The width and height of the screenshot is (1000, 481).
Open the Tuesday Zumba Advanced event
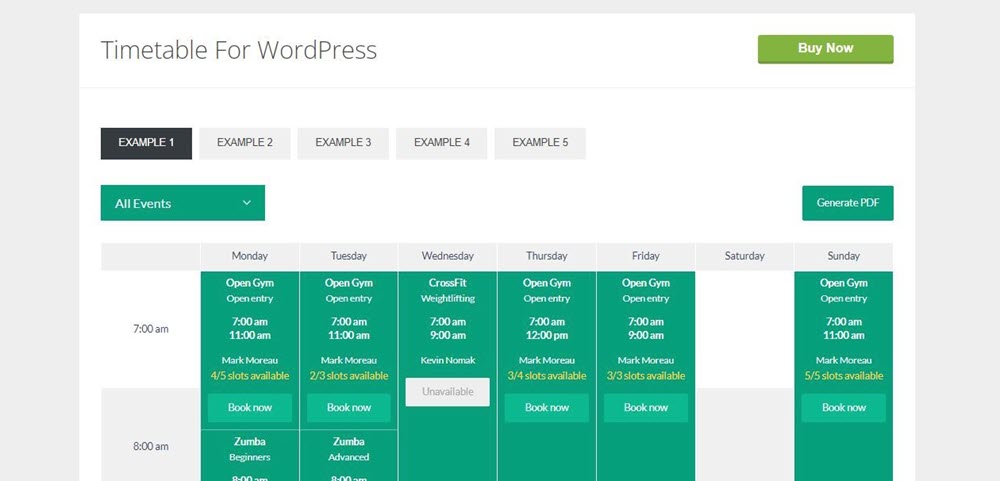(x=349, y=441)
